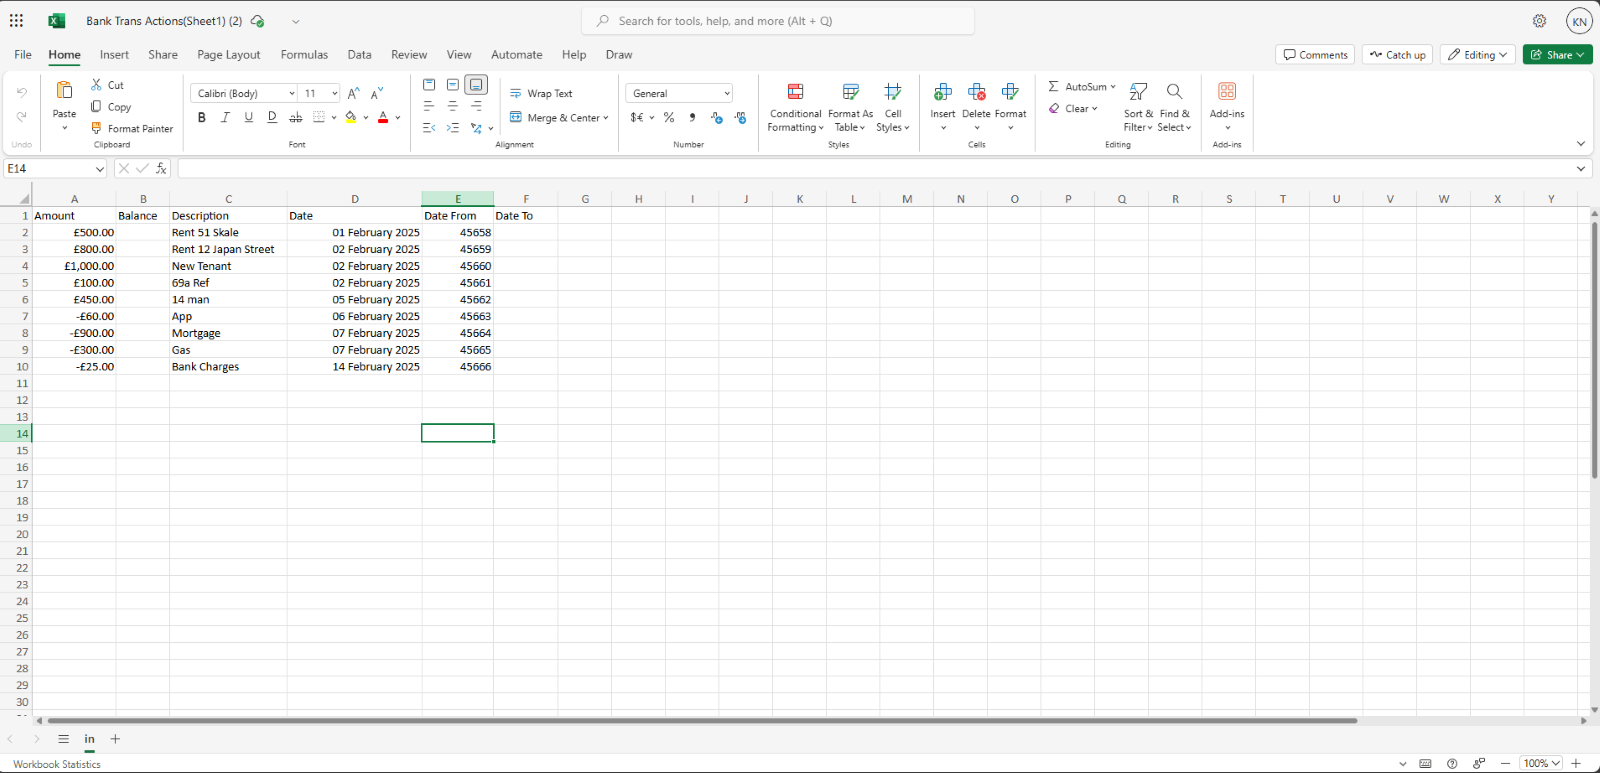Open the font name dropdown

[292, 94]
